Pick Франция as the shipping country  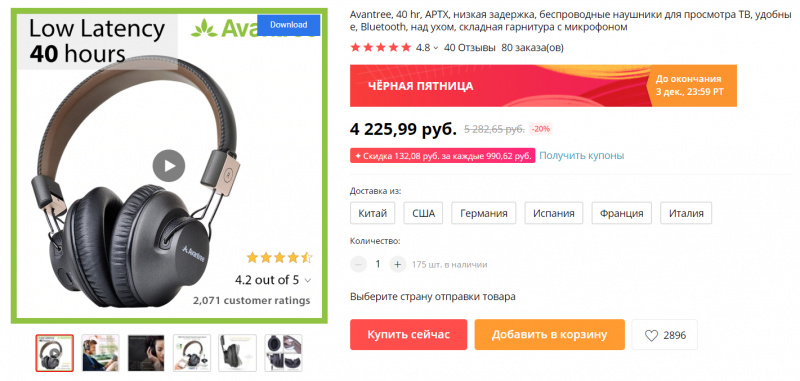click(x=621, y=213)
